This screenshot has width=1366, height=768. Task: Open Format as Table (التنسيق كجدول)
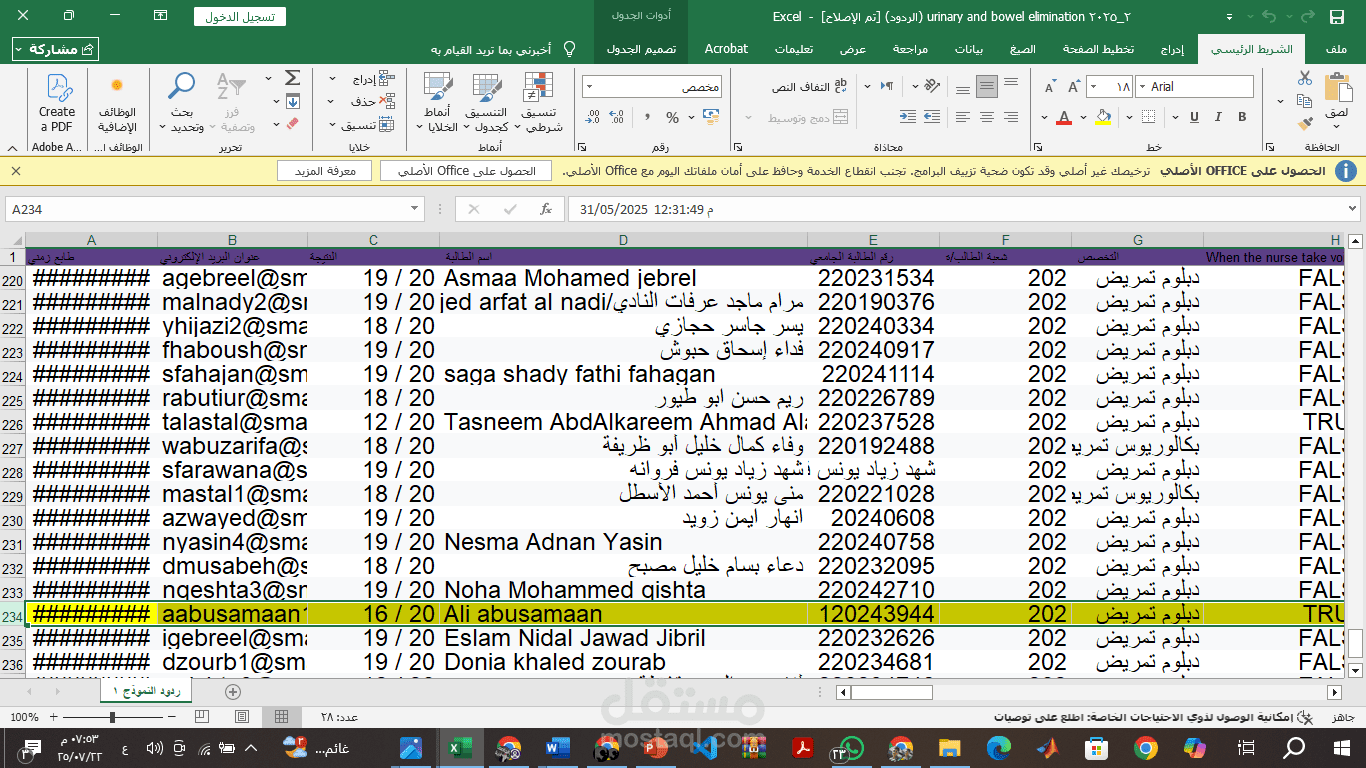click(486, 103)
